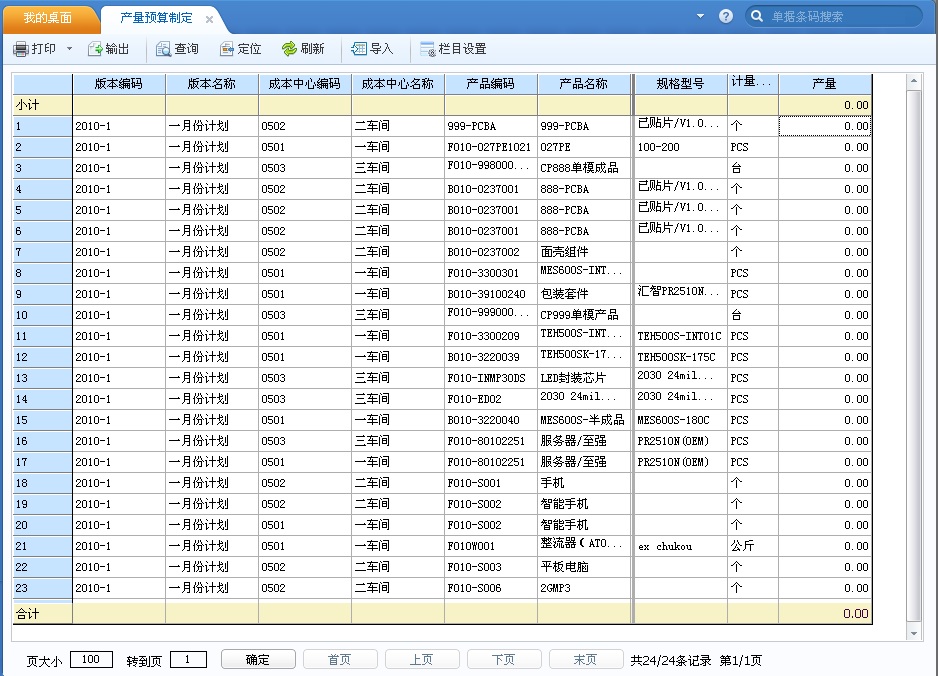Screen dimensions: 938x676
Task: Click the 产品名称 column header
Action: click(x=584, y=84)
